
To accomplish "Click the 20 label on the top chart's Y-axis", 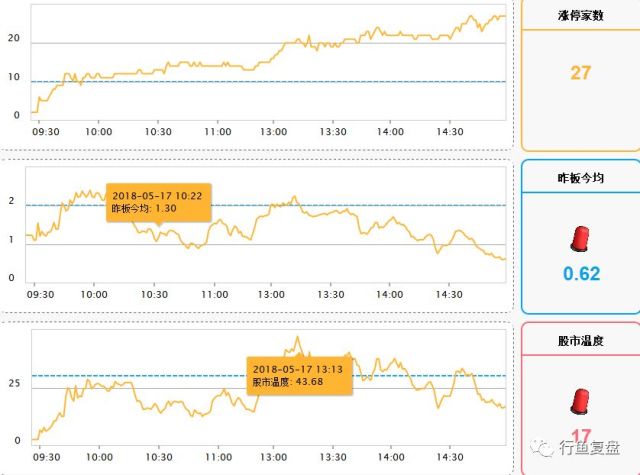I will click(14, 38).
